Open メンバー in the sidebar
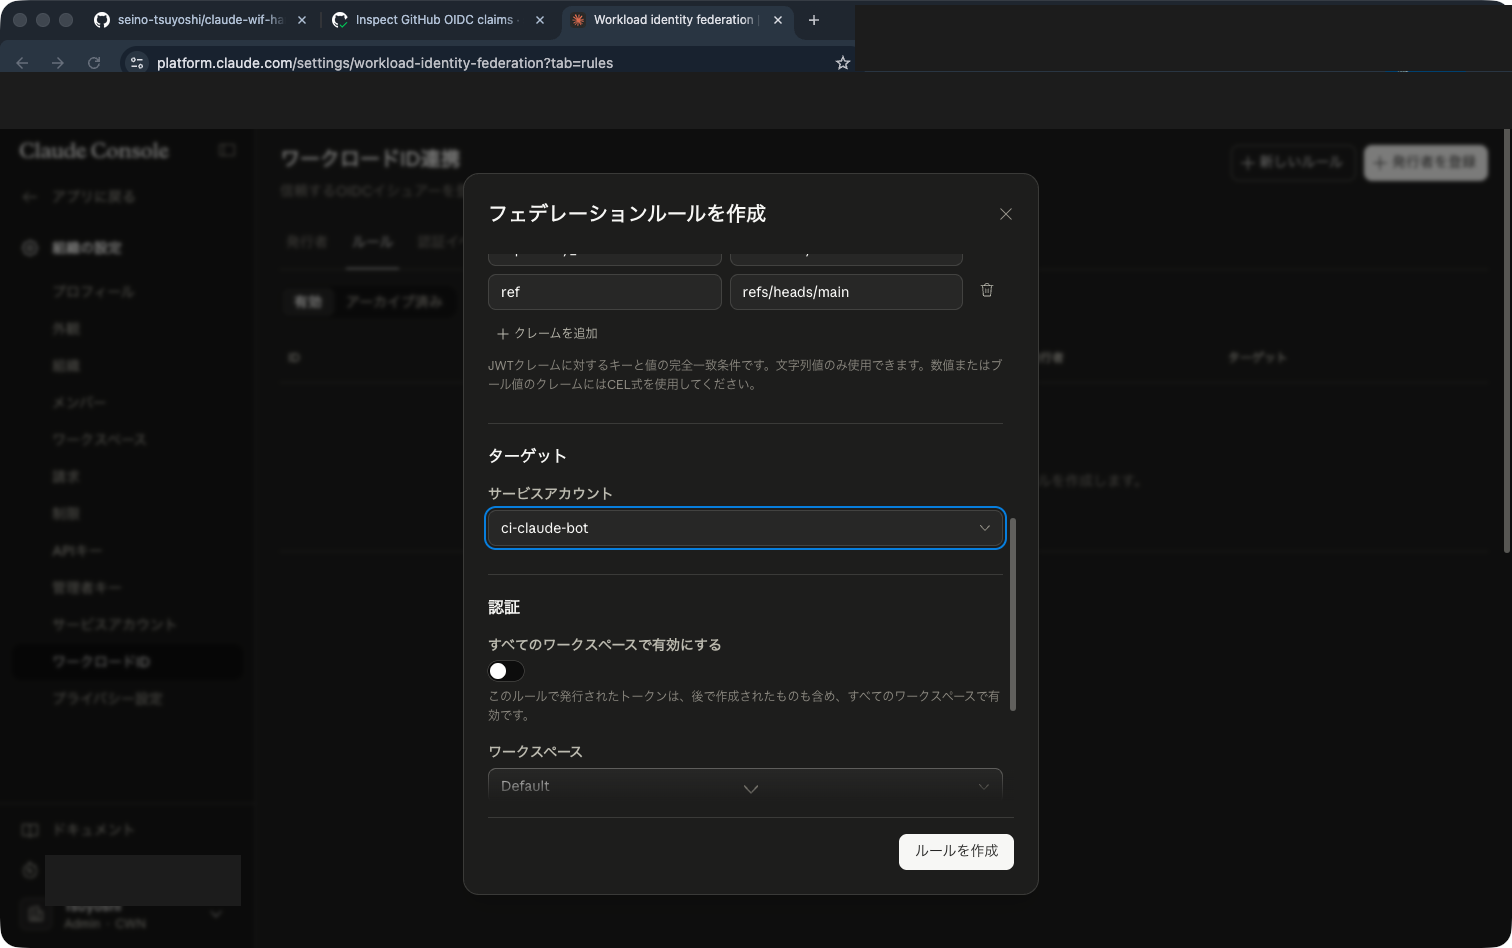The height and width of the screenshot is (948, 1512). (79, 402)
